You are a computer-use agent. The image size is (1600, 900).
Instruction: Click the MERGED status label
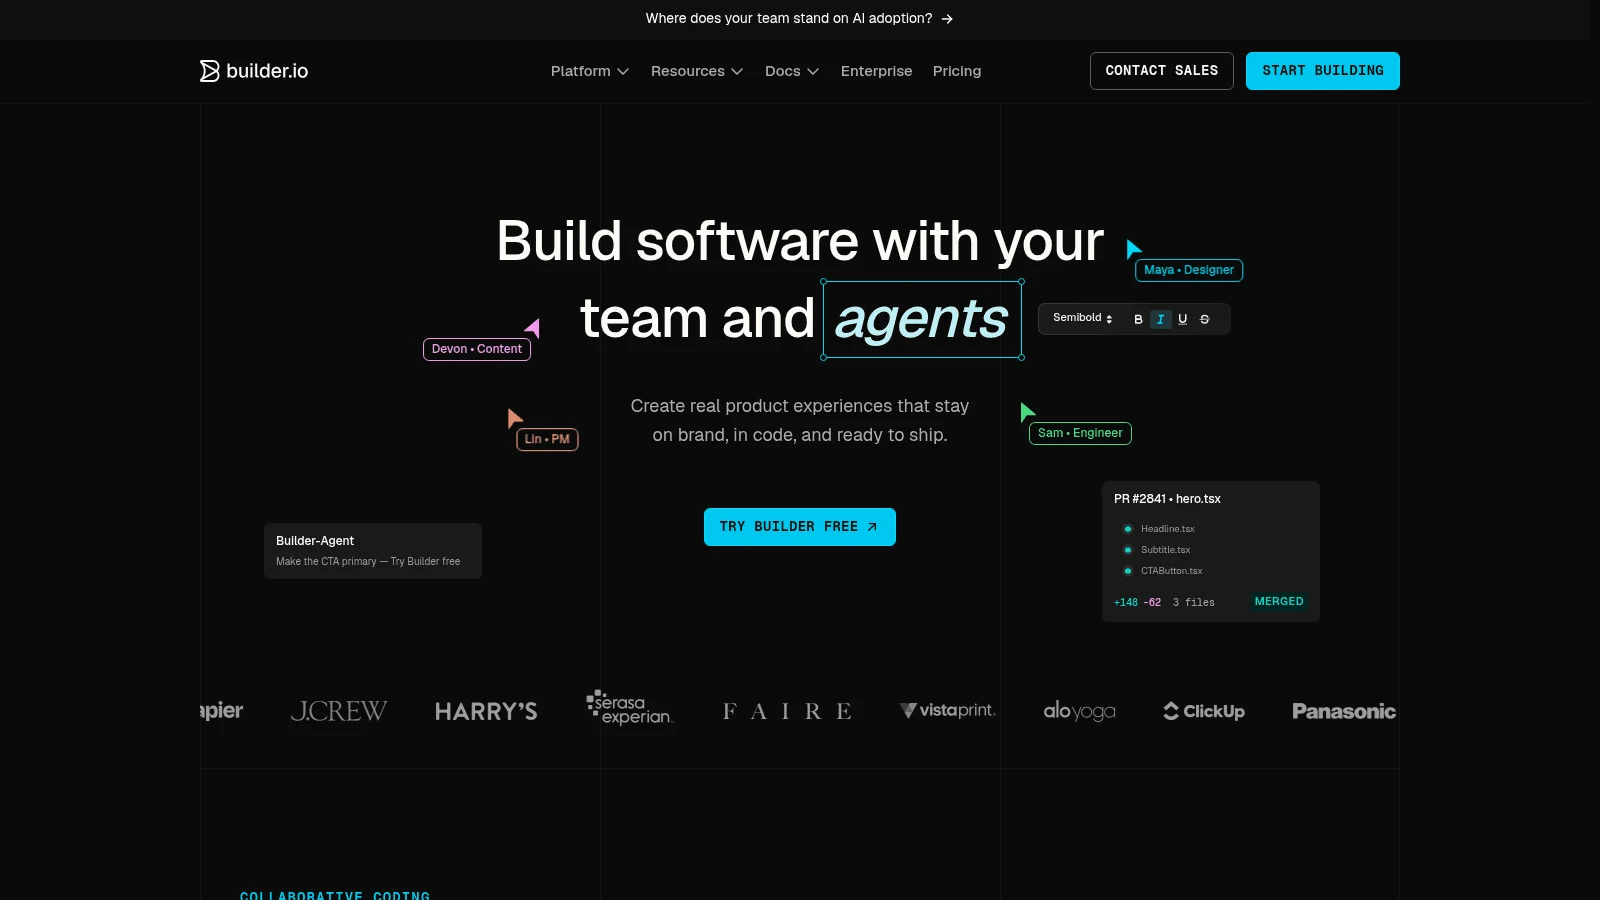pyautogui.click(x=1279, y=602)
